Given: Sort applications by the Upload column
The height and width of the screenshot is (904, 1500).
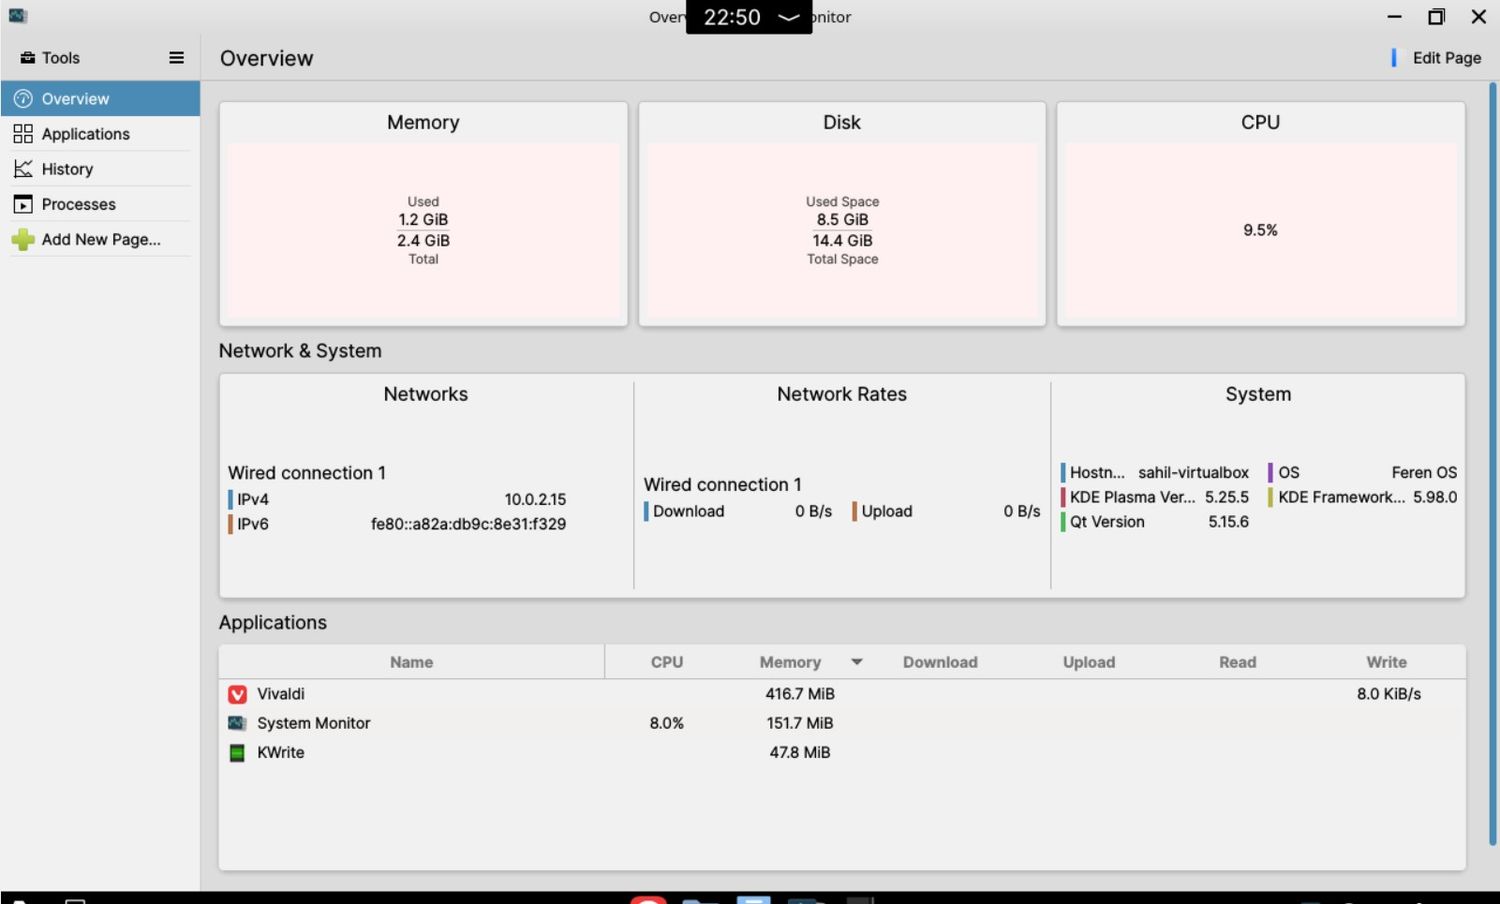Looking at the screenshot, I should tap(1089, 662).
